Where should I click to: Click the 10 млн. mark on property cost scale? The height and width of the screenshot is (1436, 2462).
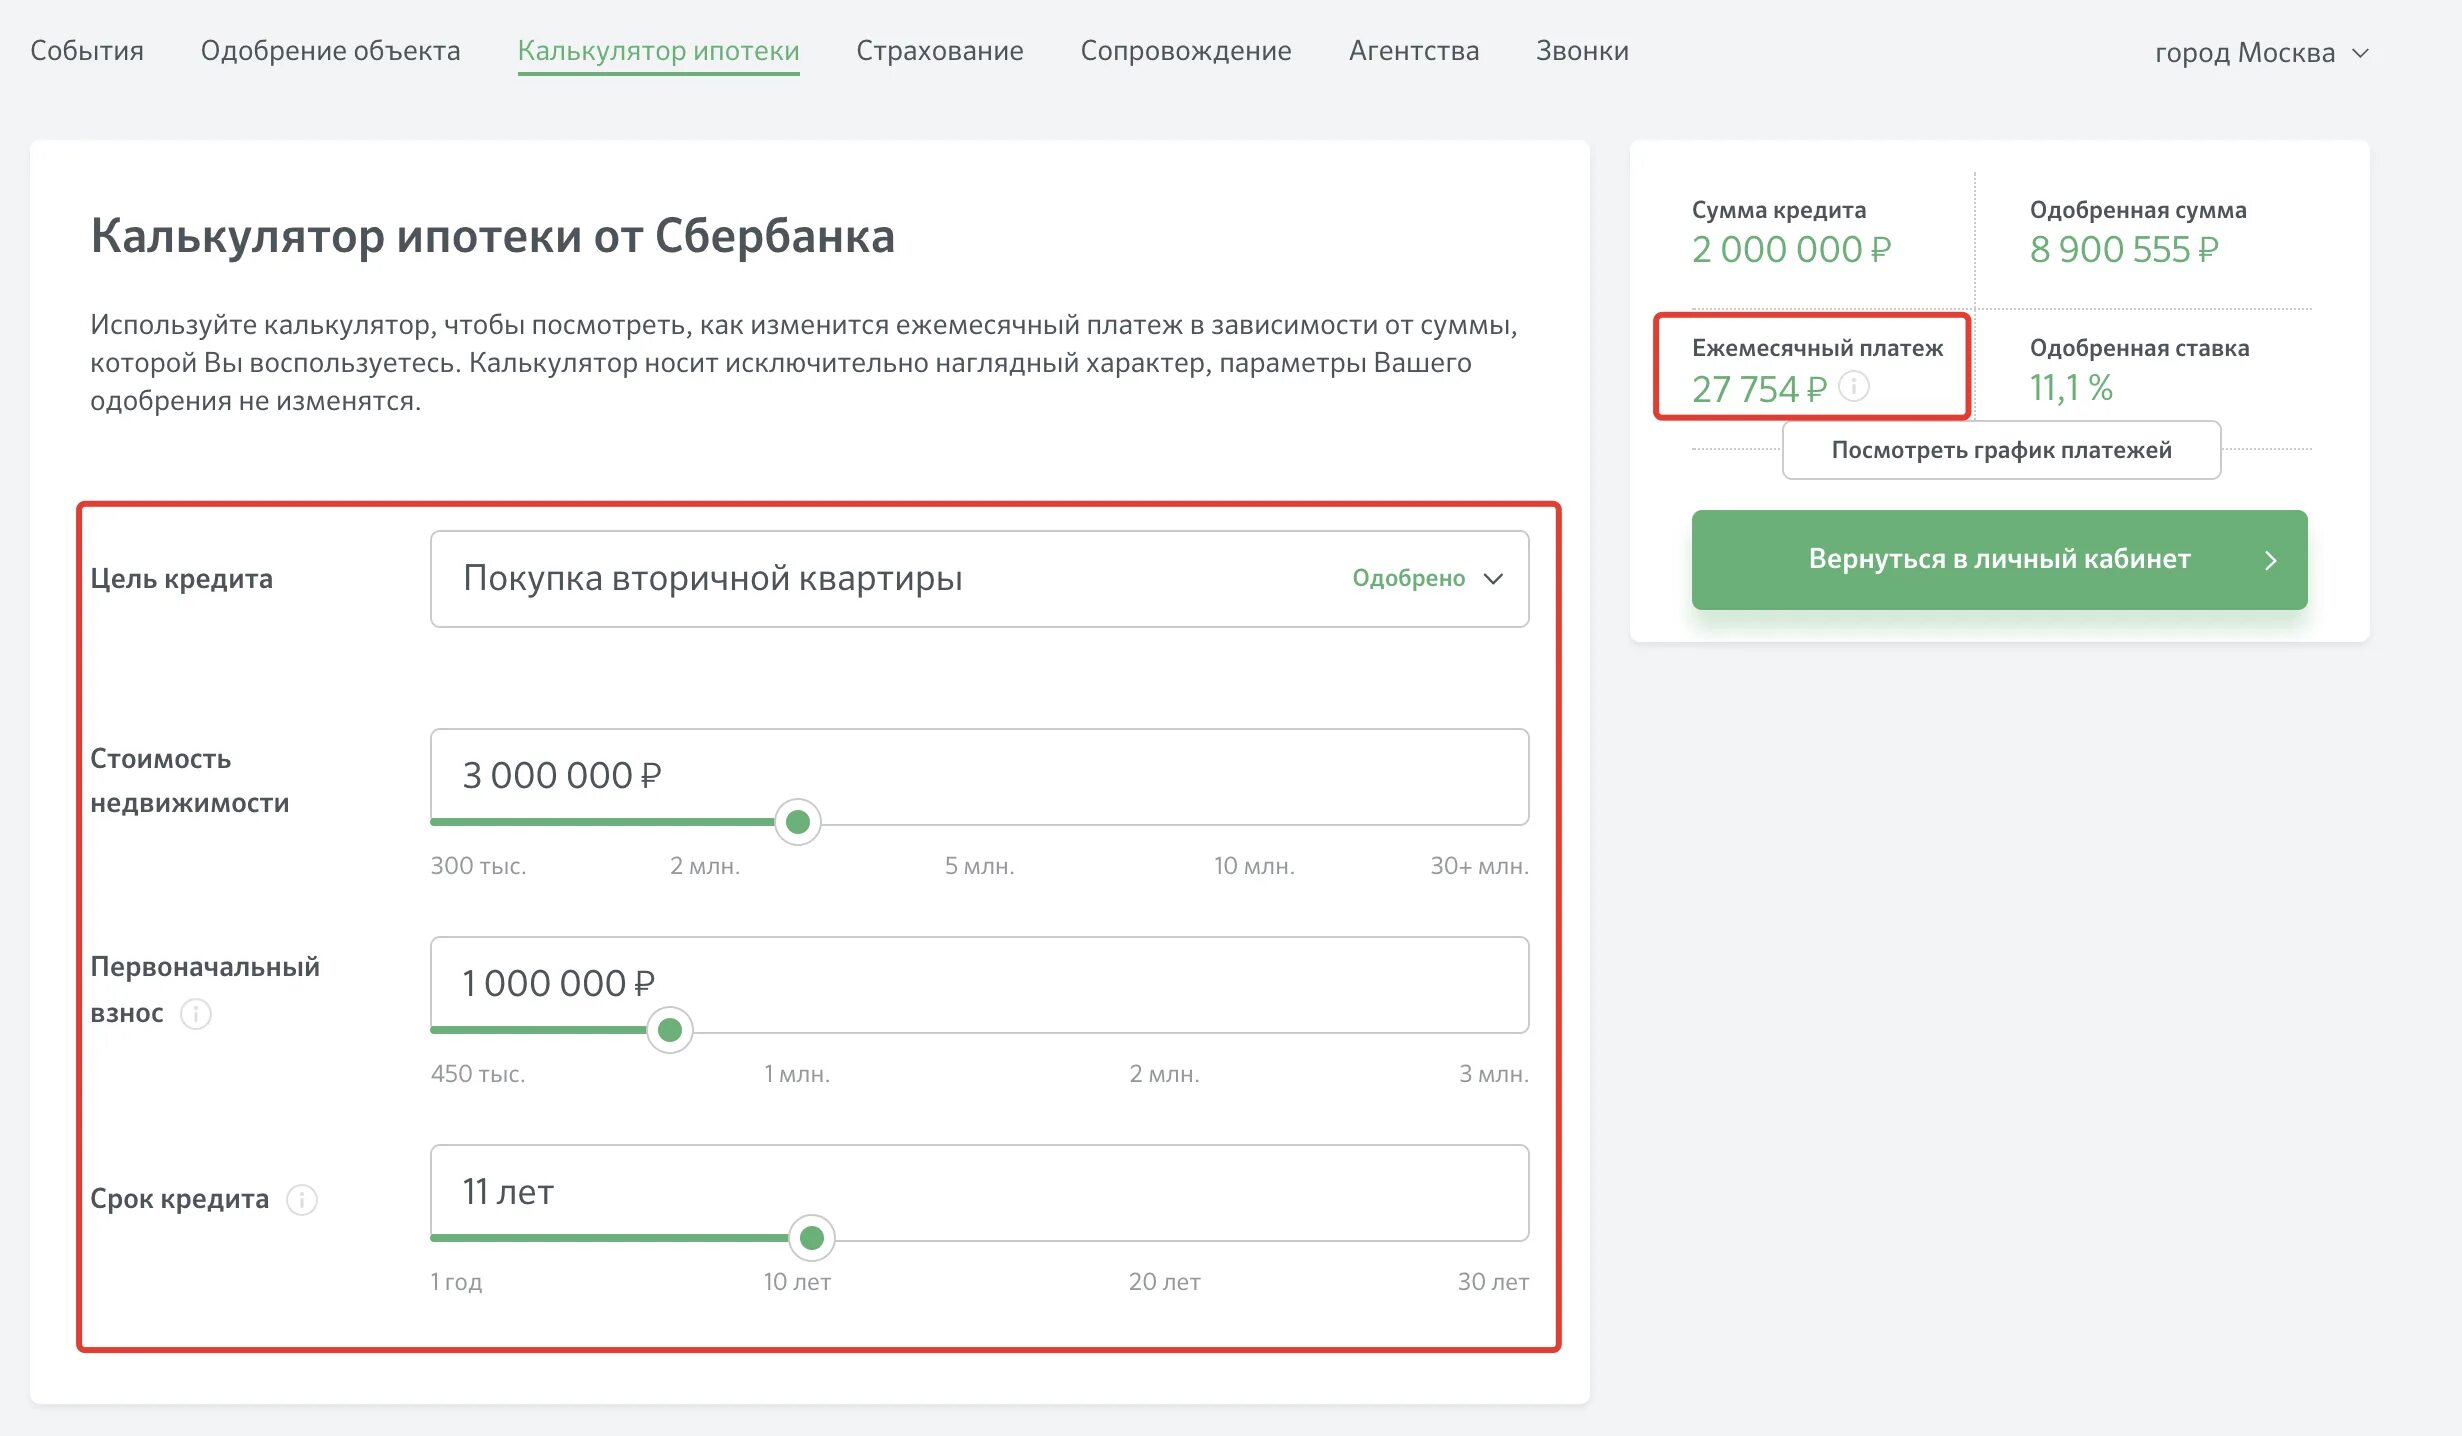[x=1254, y=866]
